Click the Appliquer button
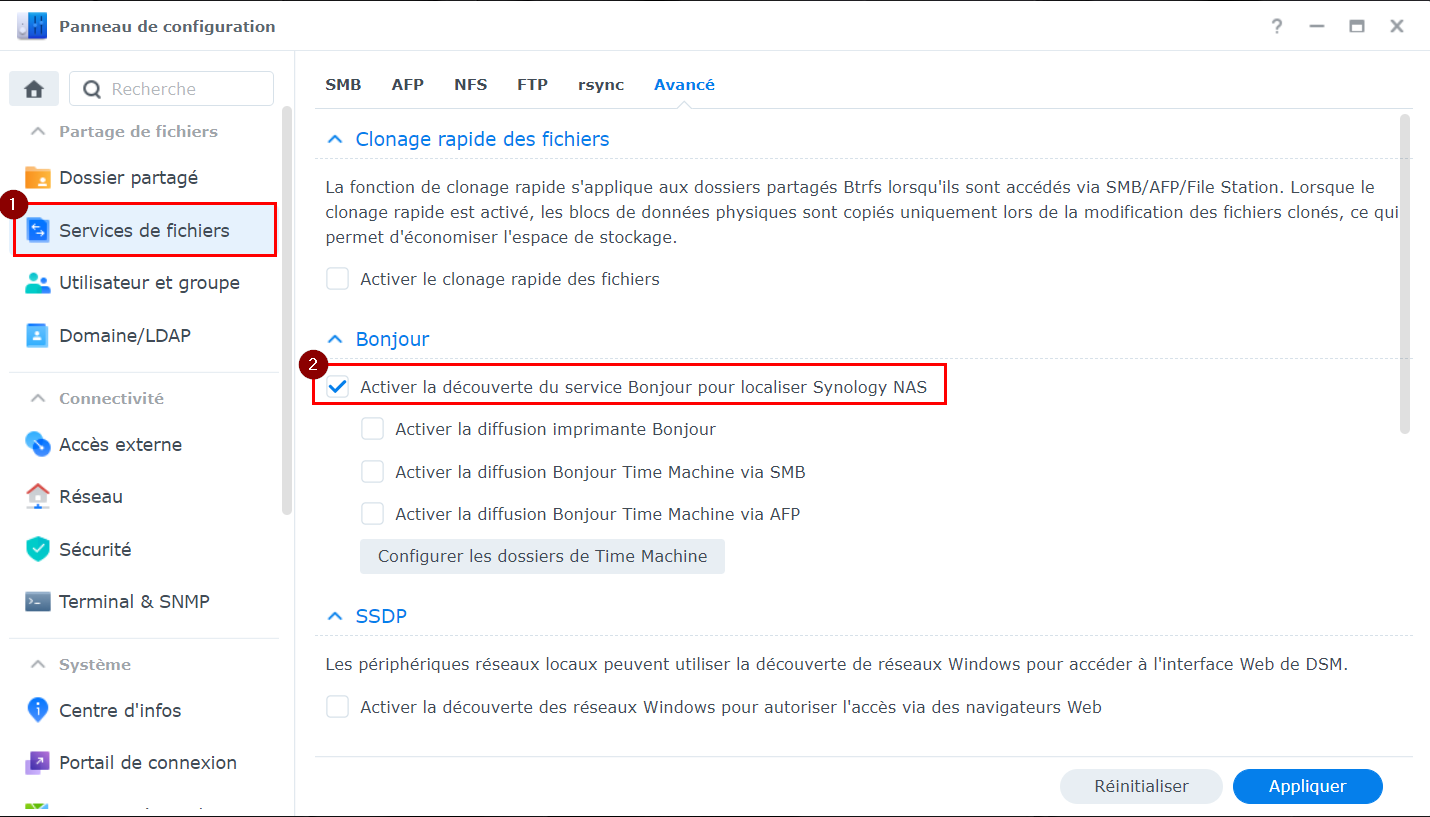This screenshot has height=817, width=1430. [x=1308, y=787]
